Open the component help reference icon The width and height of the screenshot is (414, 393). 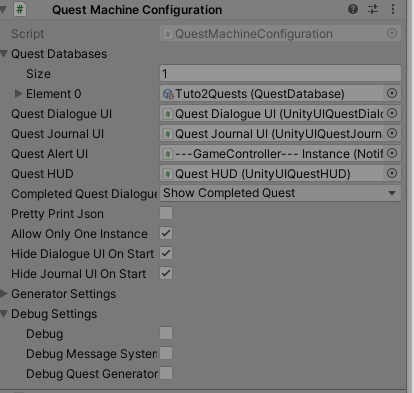click(353, 9)
